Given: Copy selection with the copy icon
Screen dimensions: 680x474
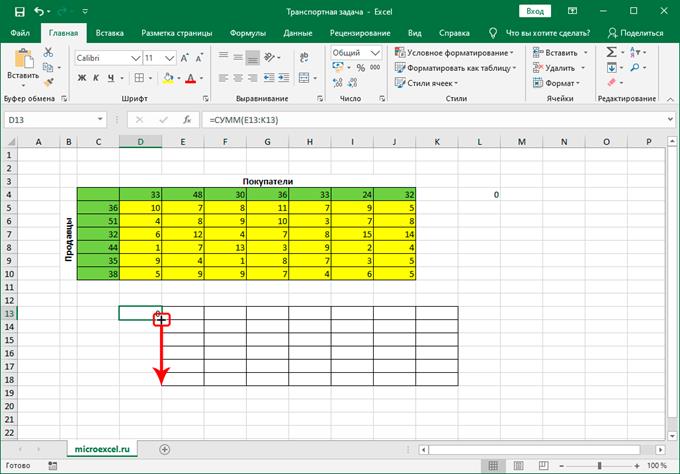Looking at the screenshot, I should (48, 67).
